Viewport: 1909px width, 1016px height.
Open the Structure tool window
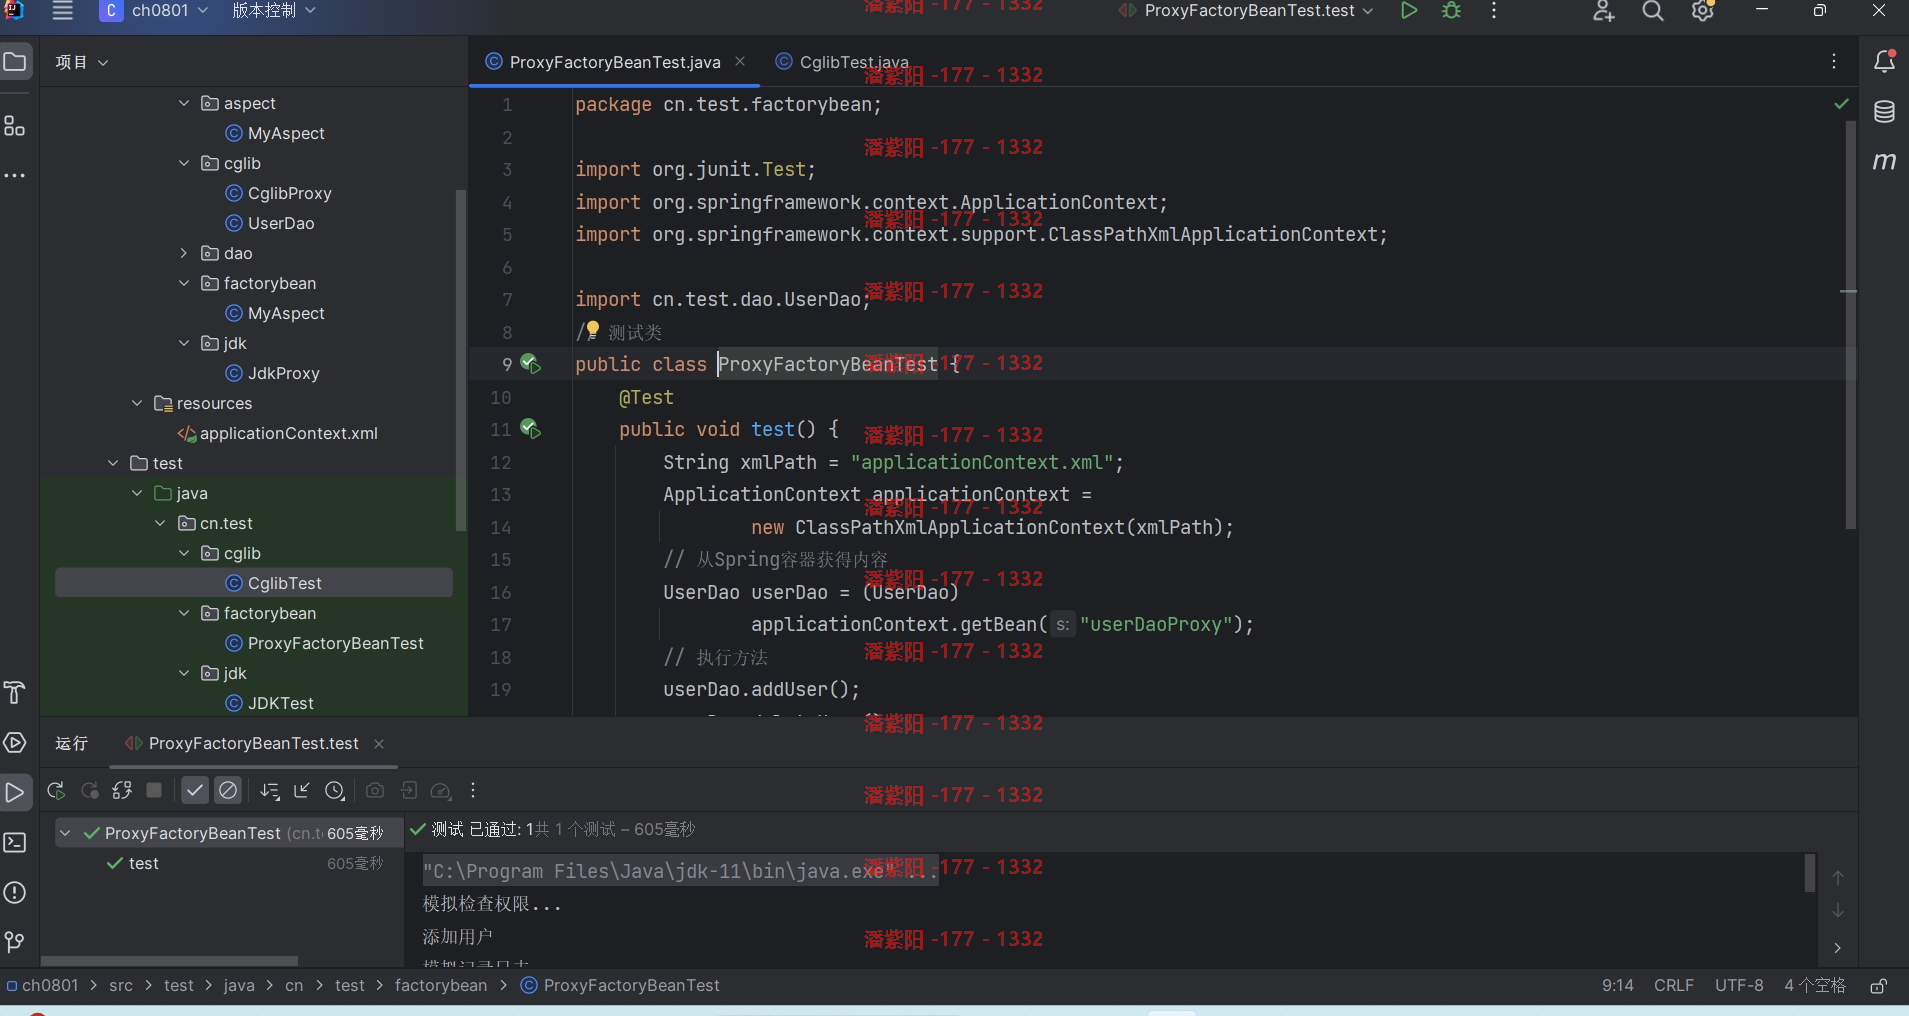coord(15,126)
